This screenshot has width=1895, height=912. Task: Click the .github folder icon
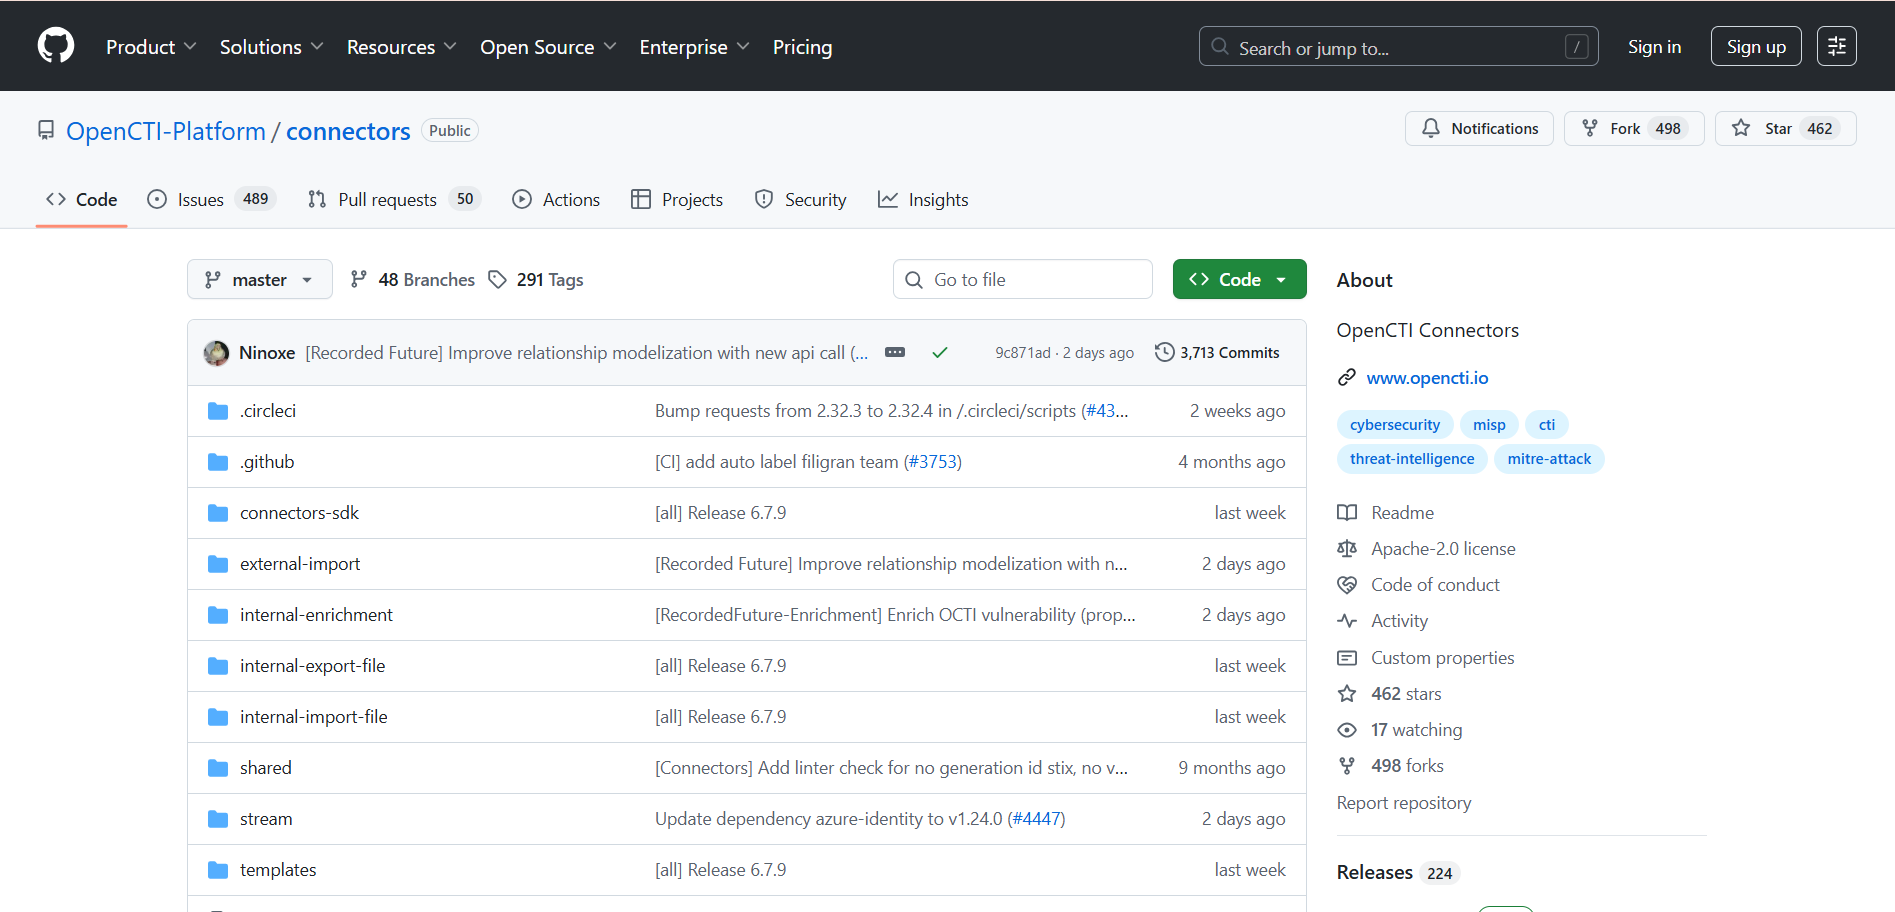pos(218,462)
